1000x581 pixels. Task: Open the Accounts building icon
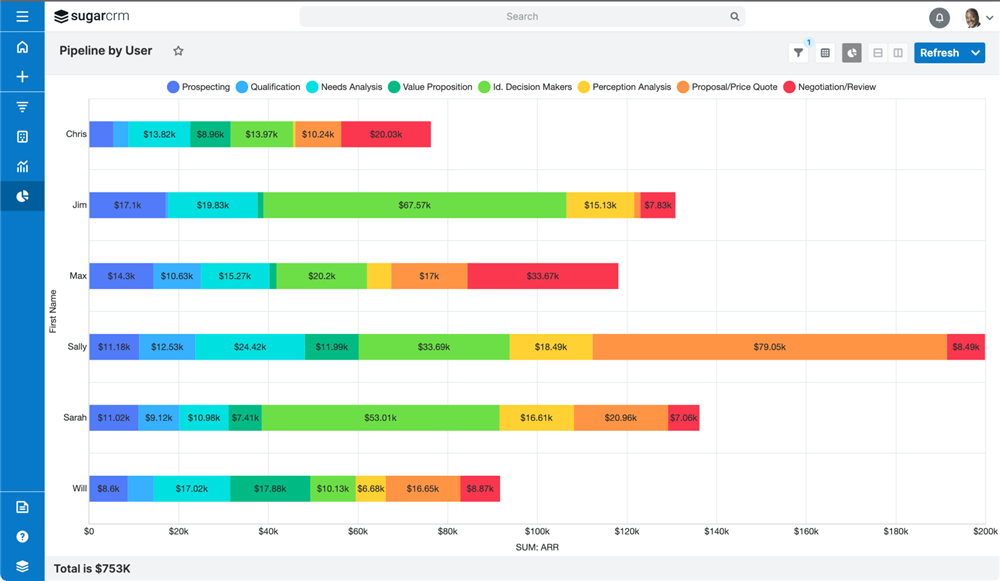22,137
